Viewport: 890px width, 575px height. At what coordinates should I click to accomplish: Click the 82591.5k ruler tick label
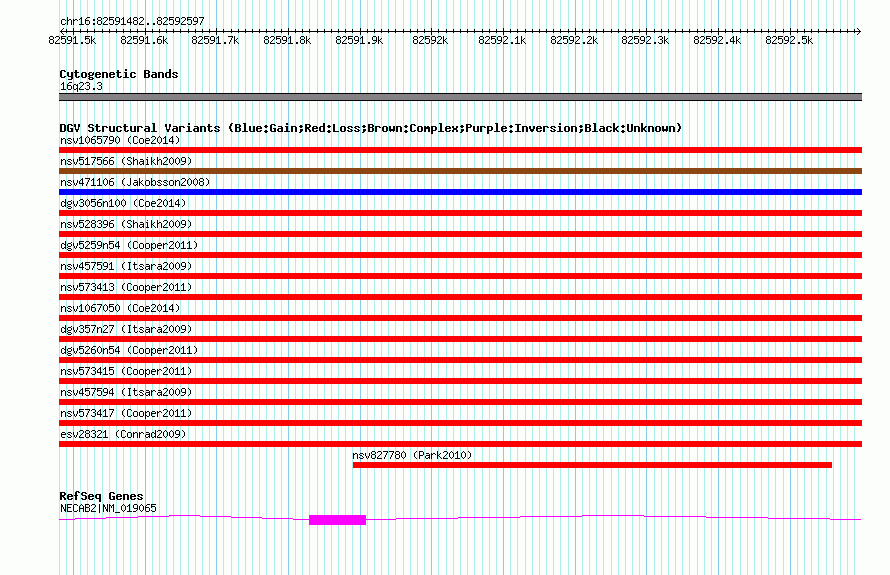[x=72, y=40]
